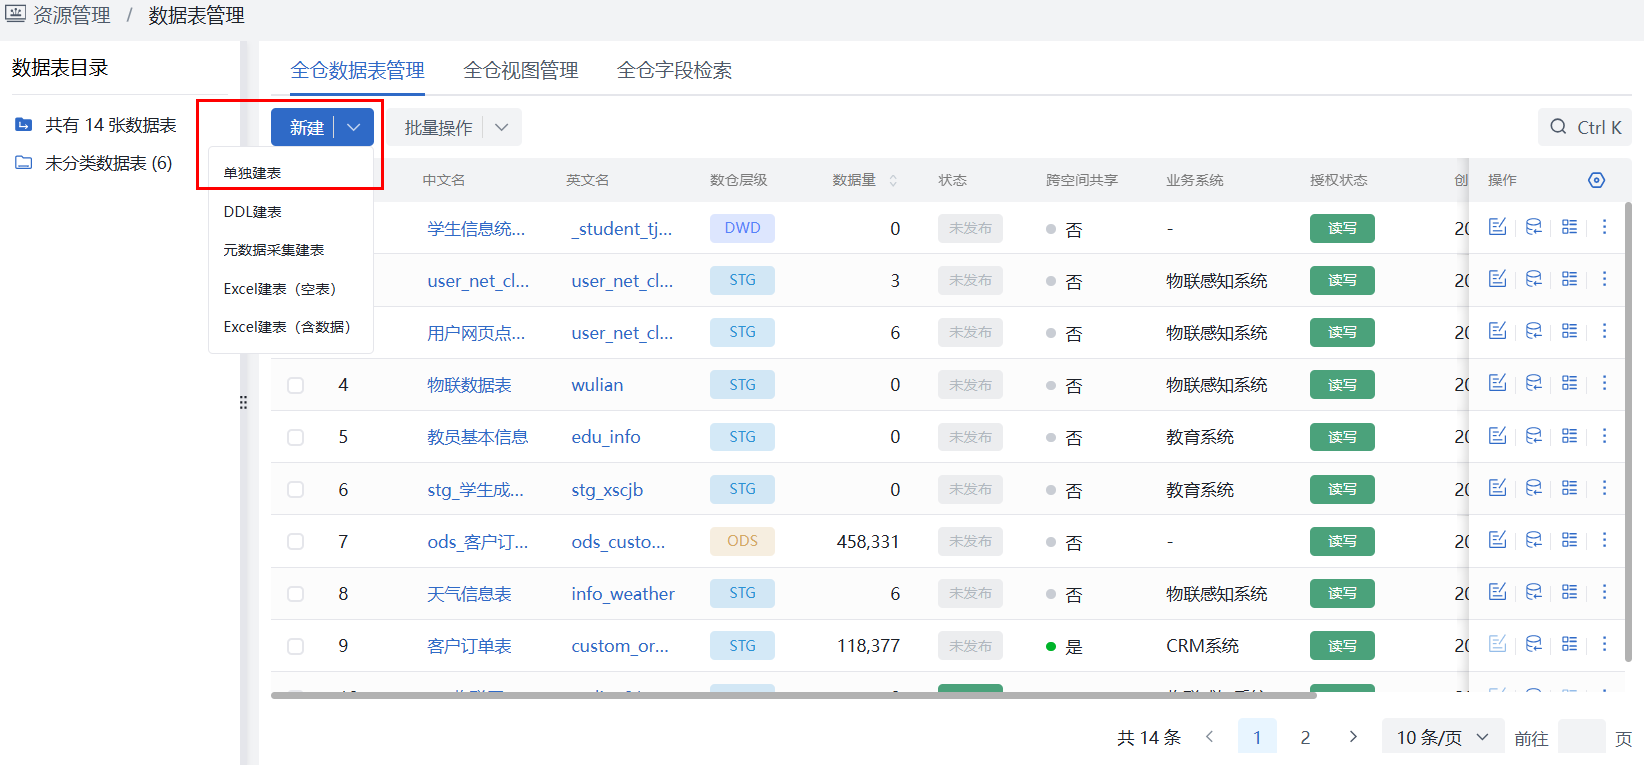Image resolution: width=1644 pixels, height=765 pixels.
Task: Click the edit icon for 天气信息表
Action: pyautogui.click(x=1497, y=592)
